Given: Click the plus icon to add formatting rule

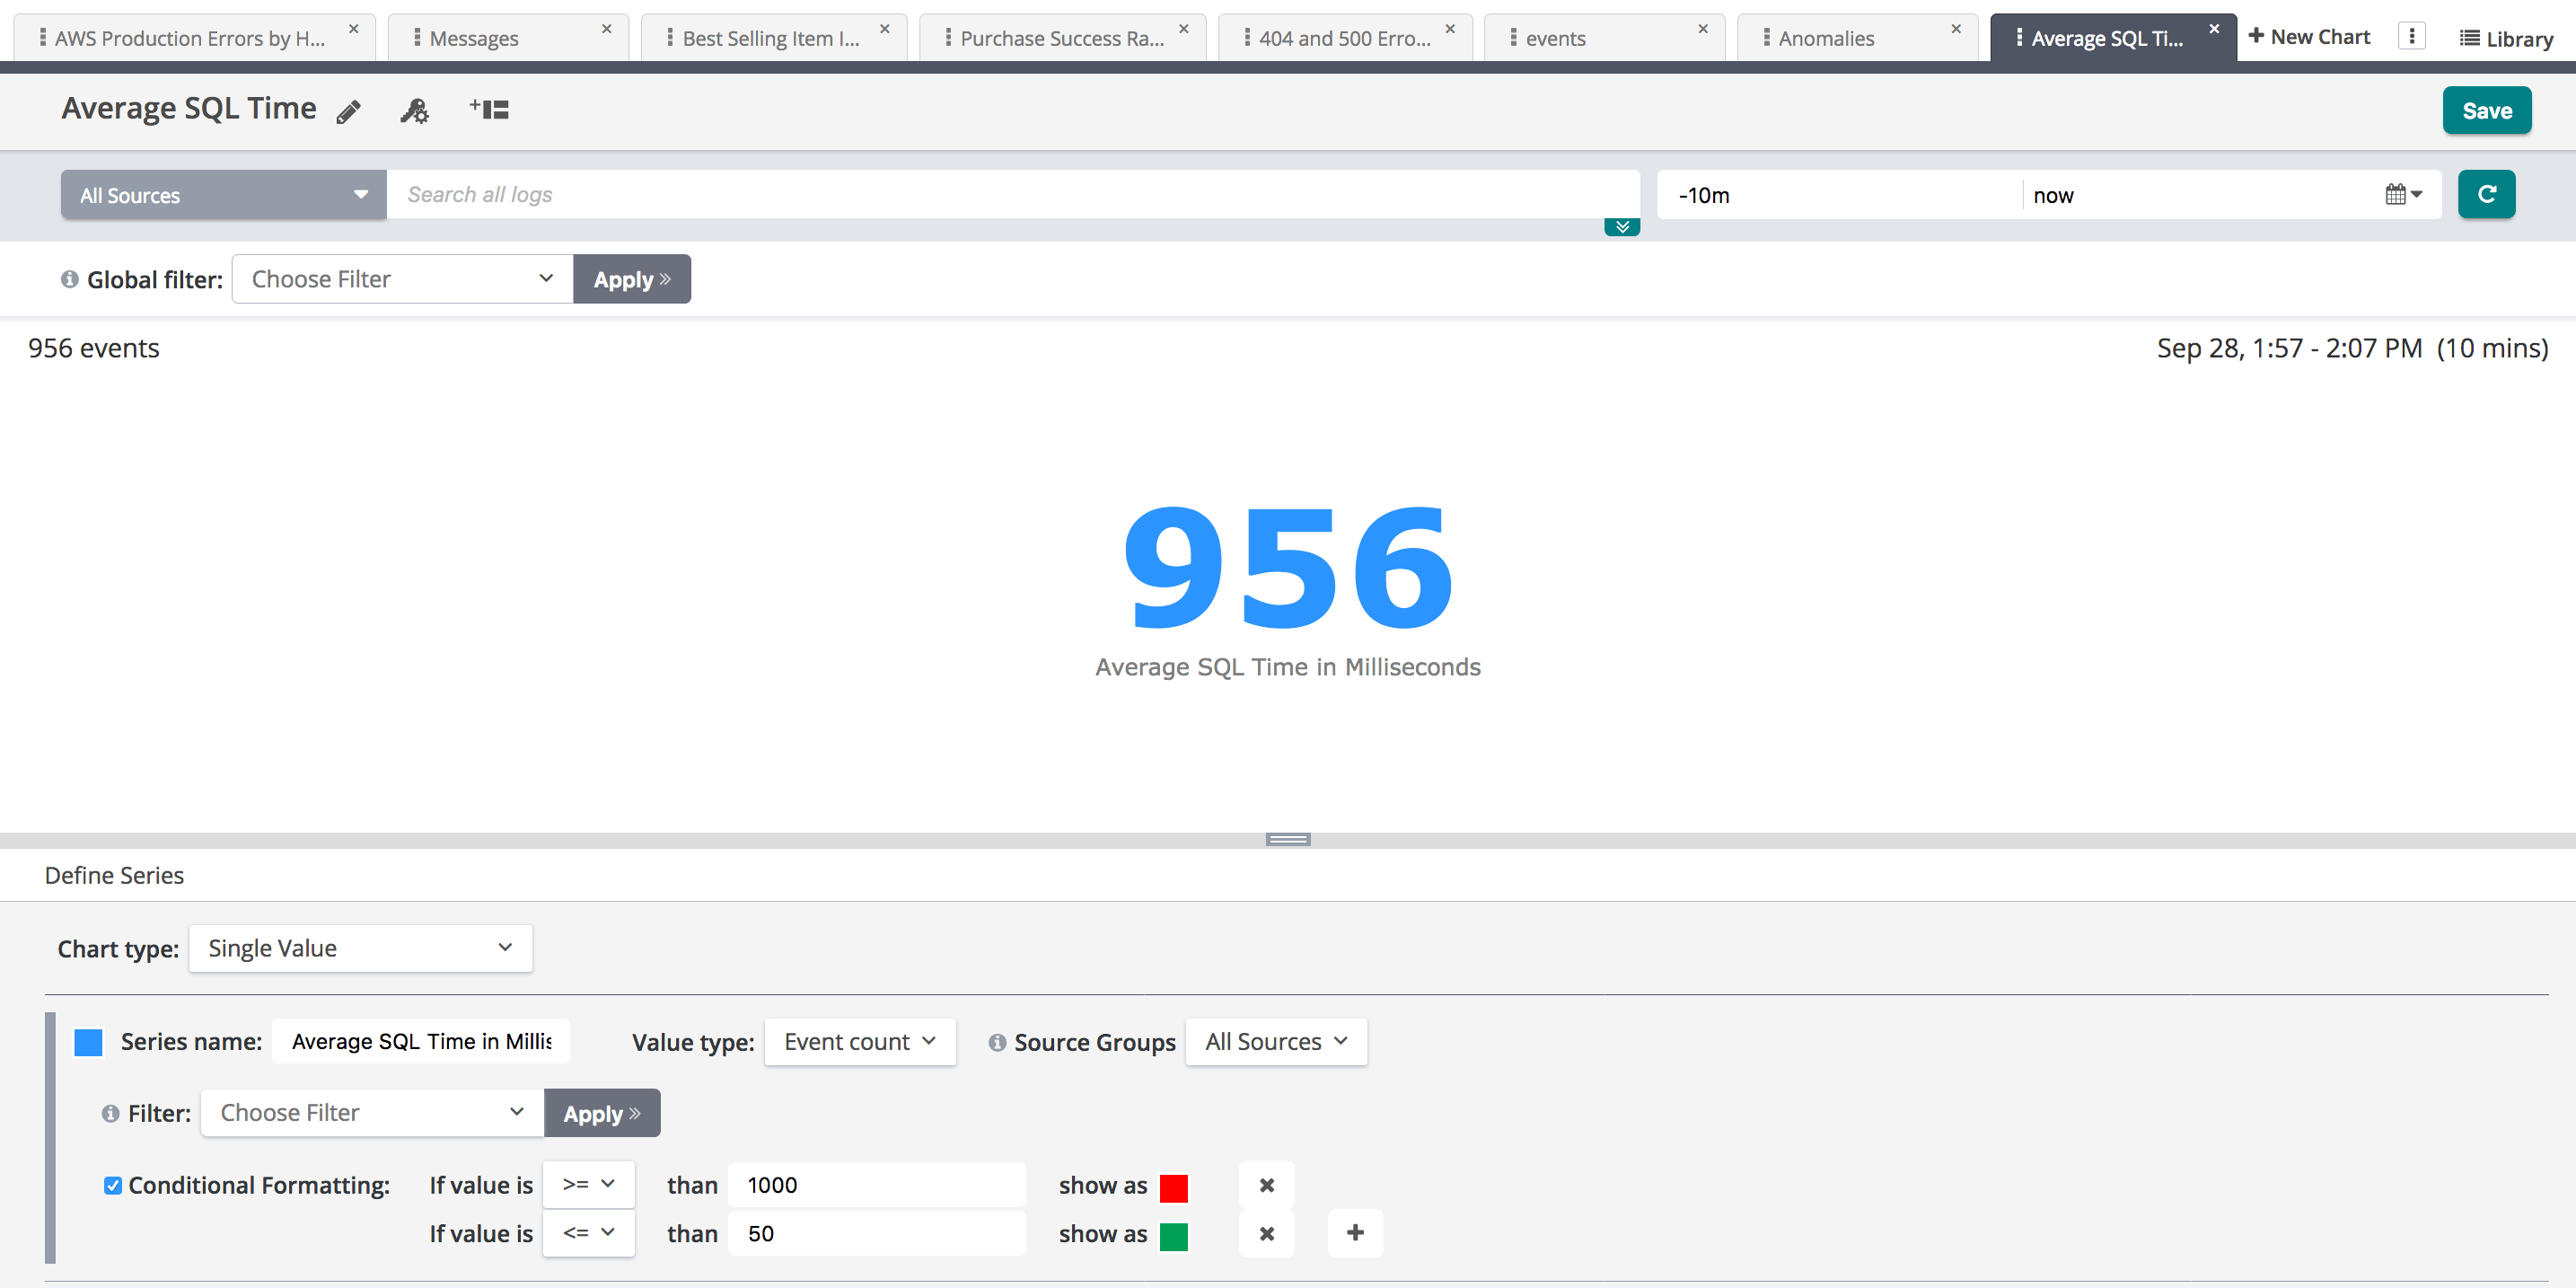Looking at the screenshot, I should click(1355, 1233).
